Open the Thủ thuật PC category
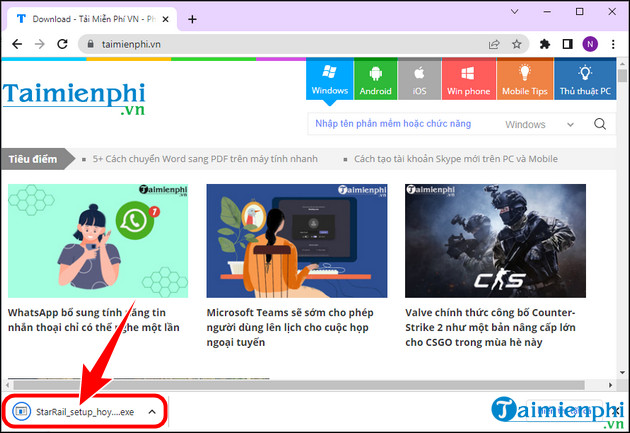Image resolution: width=630 pixels, height=433 pixels. click(x=585, y=79)
